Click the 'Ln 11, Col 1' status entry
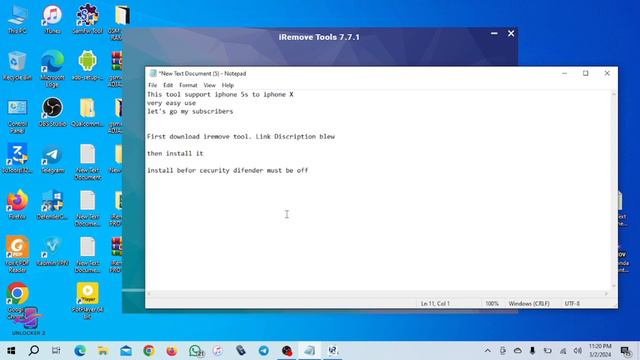Viewport: 640px width, 360px height. pos(435,304)
